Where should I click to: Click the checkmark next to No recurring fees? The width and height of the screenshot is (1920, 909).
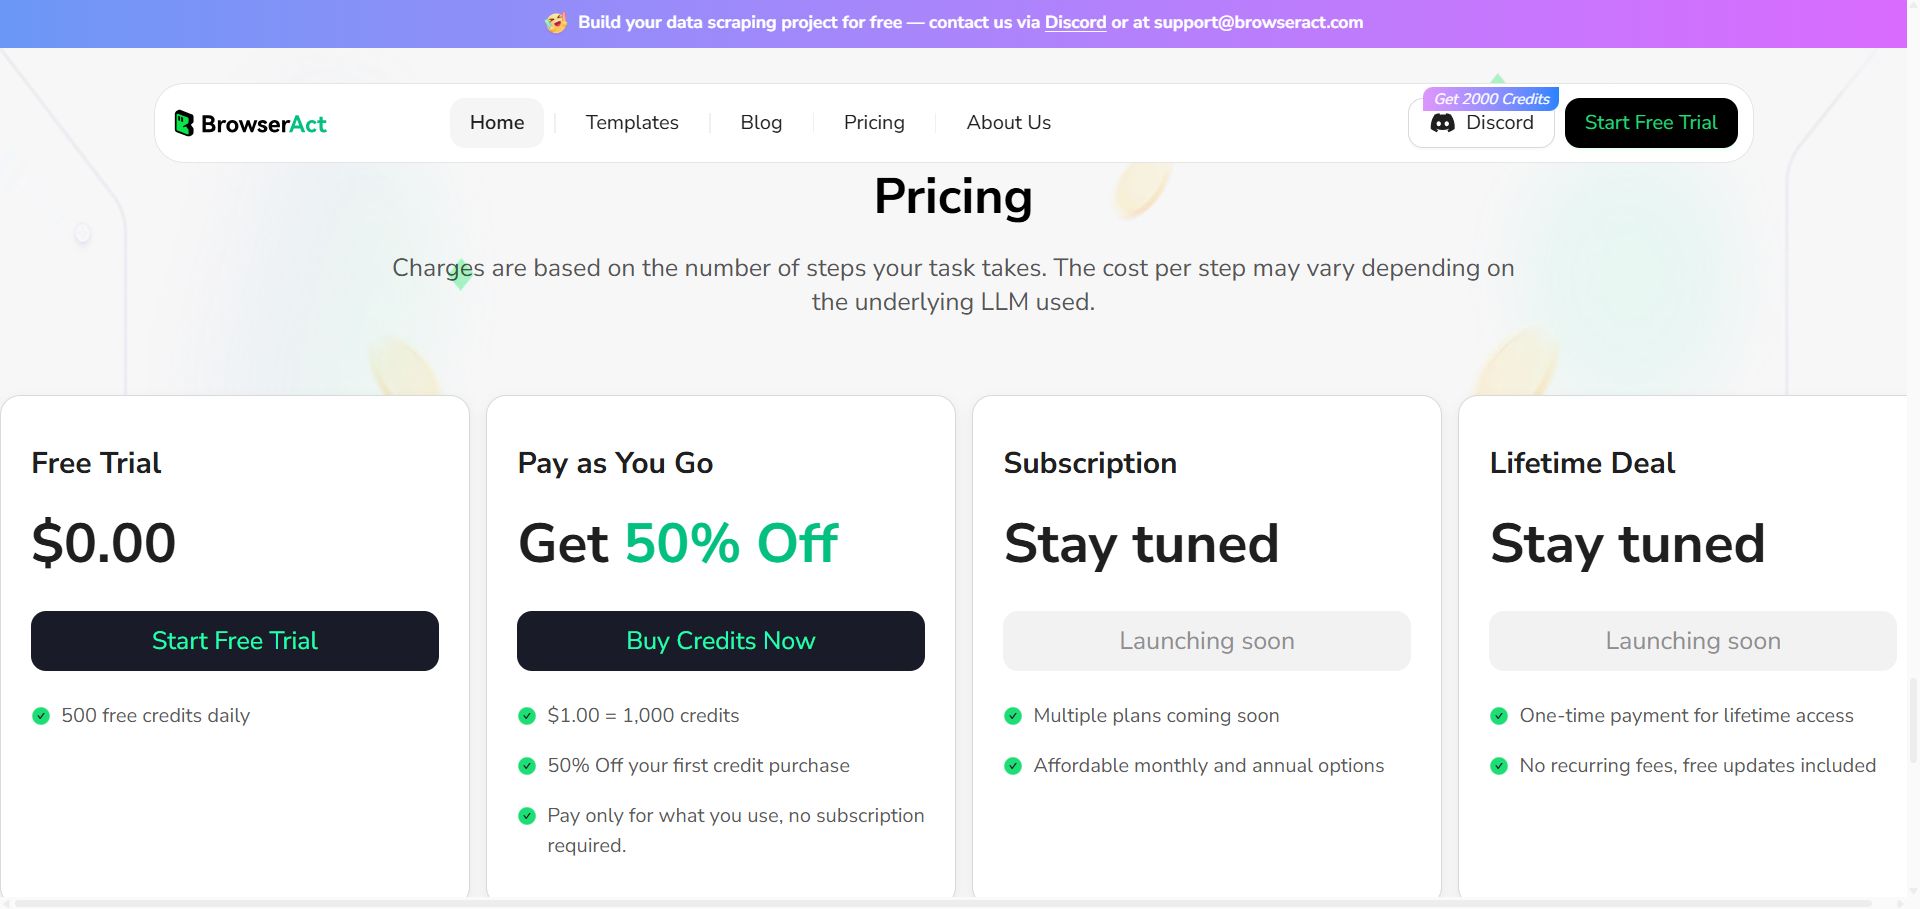1499,766
